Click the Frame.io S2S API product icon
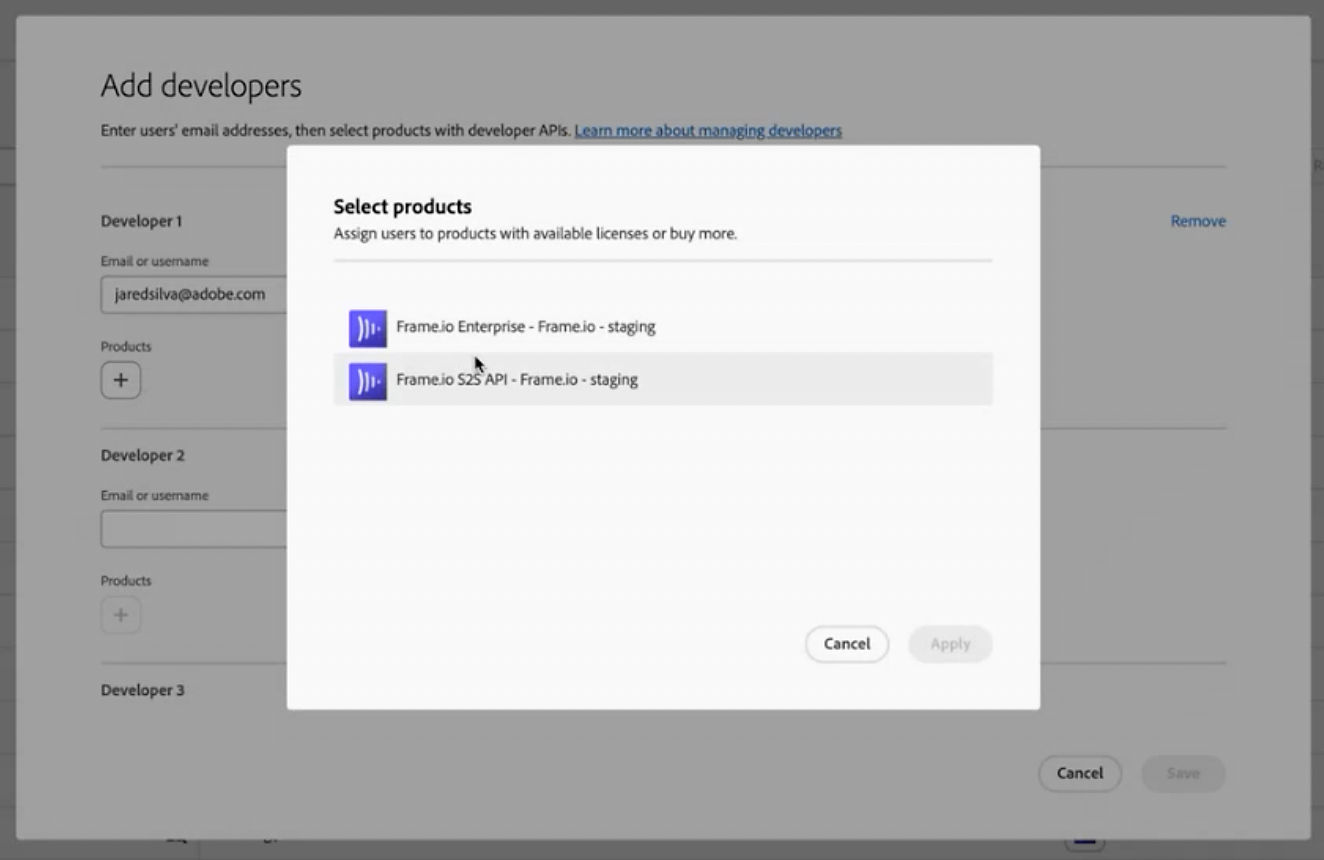The height and width of the screenshot is (860, 1324). click(x=367, y=381)
